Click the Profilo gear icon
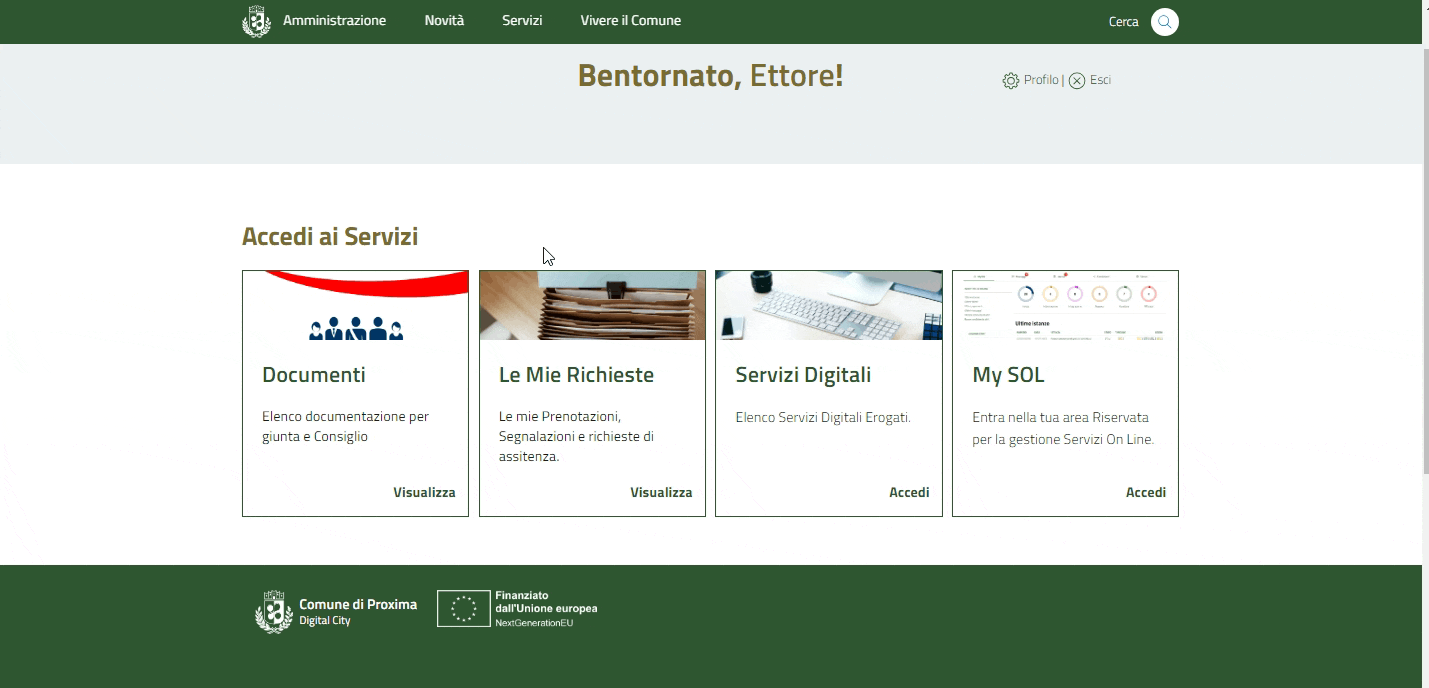Screen dimensions: 1429x688 (1011, 81)
